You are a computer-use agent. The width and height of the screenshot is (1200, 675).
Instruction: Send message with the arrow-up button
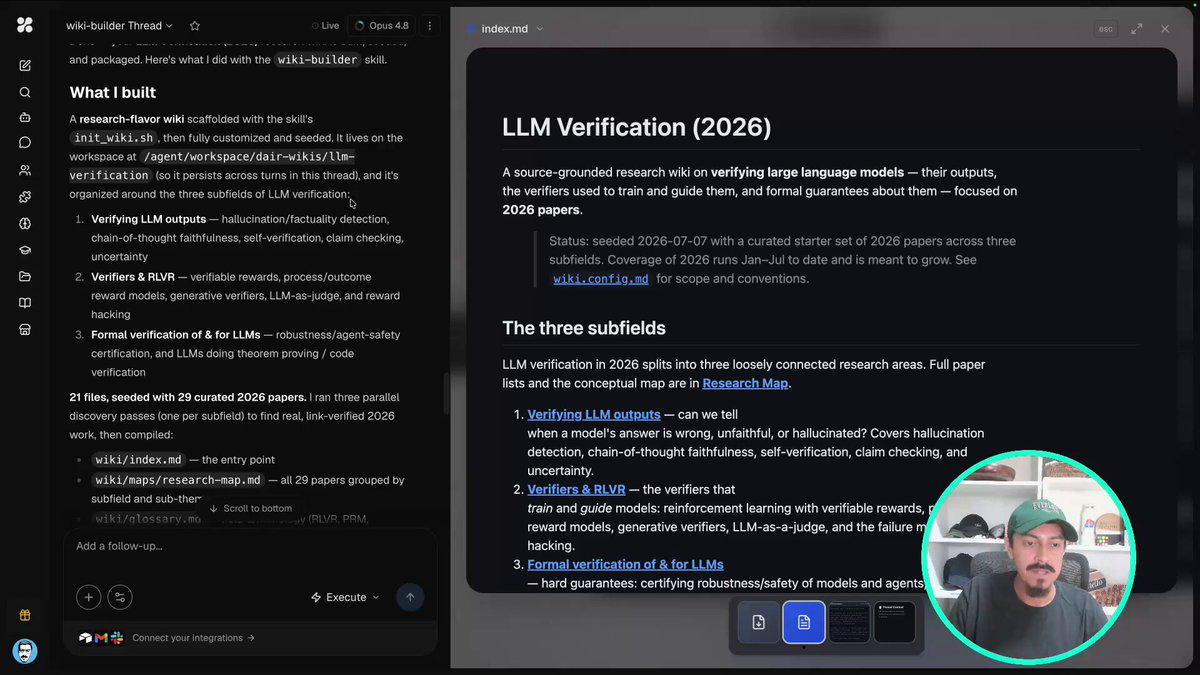[x=410, y=597]
